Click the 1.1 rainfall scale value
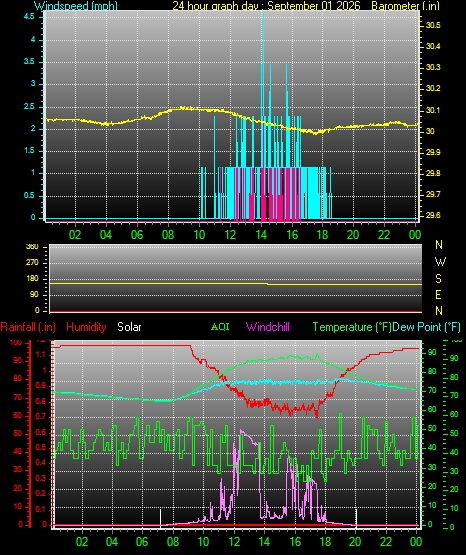The height and width of the screenshot is (555, 466). [41, 354]
